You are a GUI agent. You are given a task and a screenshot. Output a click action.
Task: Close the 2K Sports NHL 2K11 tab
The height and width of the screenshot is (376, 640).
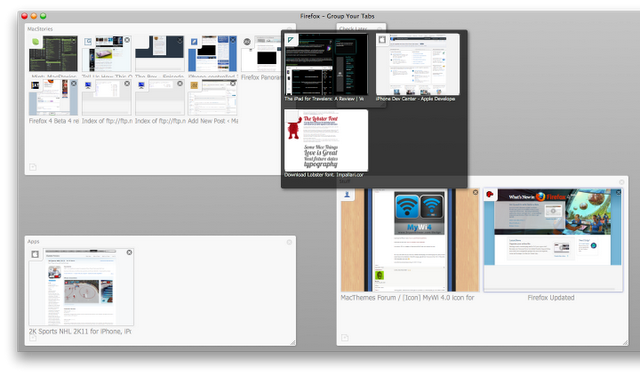pos(129,252)
